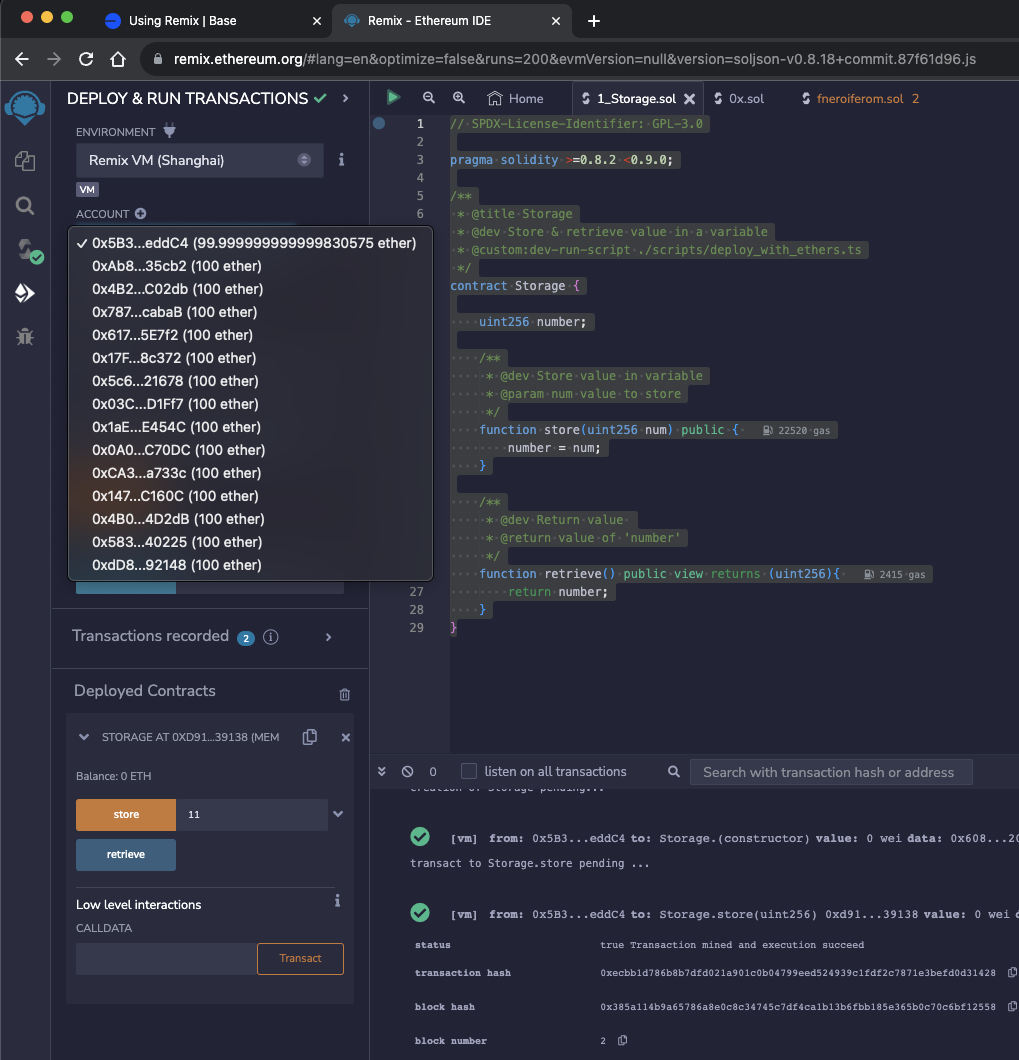Open a new browser tab
Image resolution: width=1019 pixels, height=1060 pixels.
tap(594, 21)
